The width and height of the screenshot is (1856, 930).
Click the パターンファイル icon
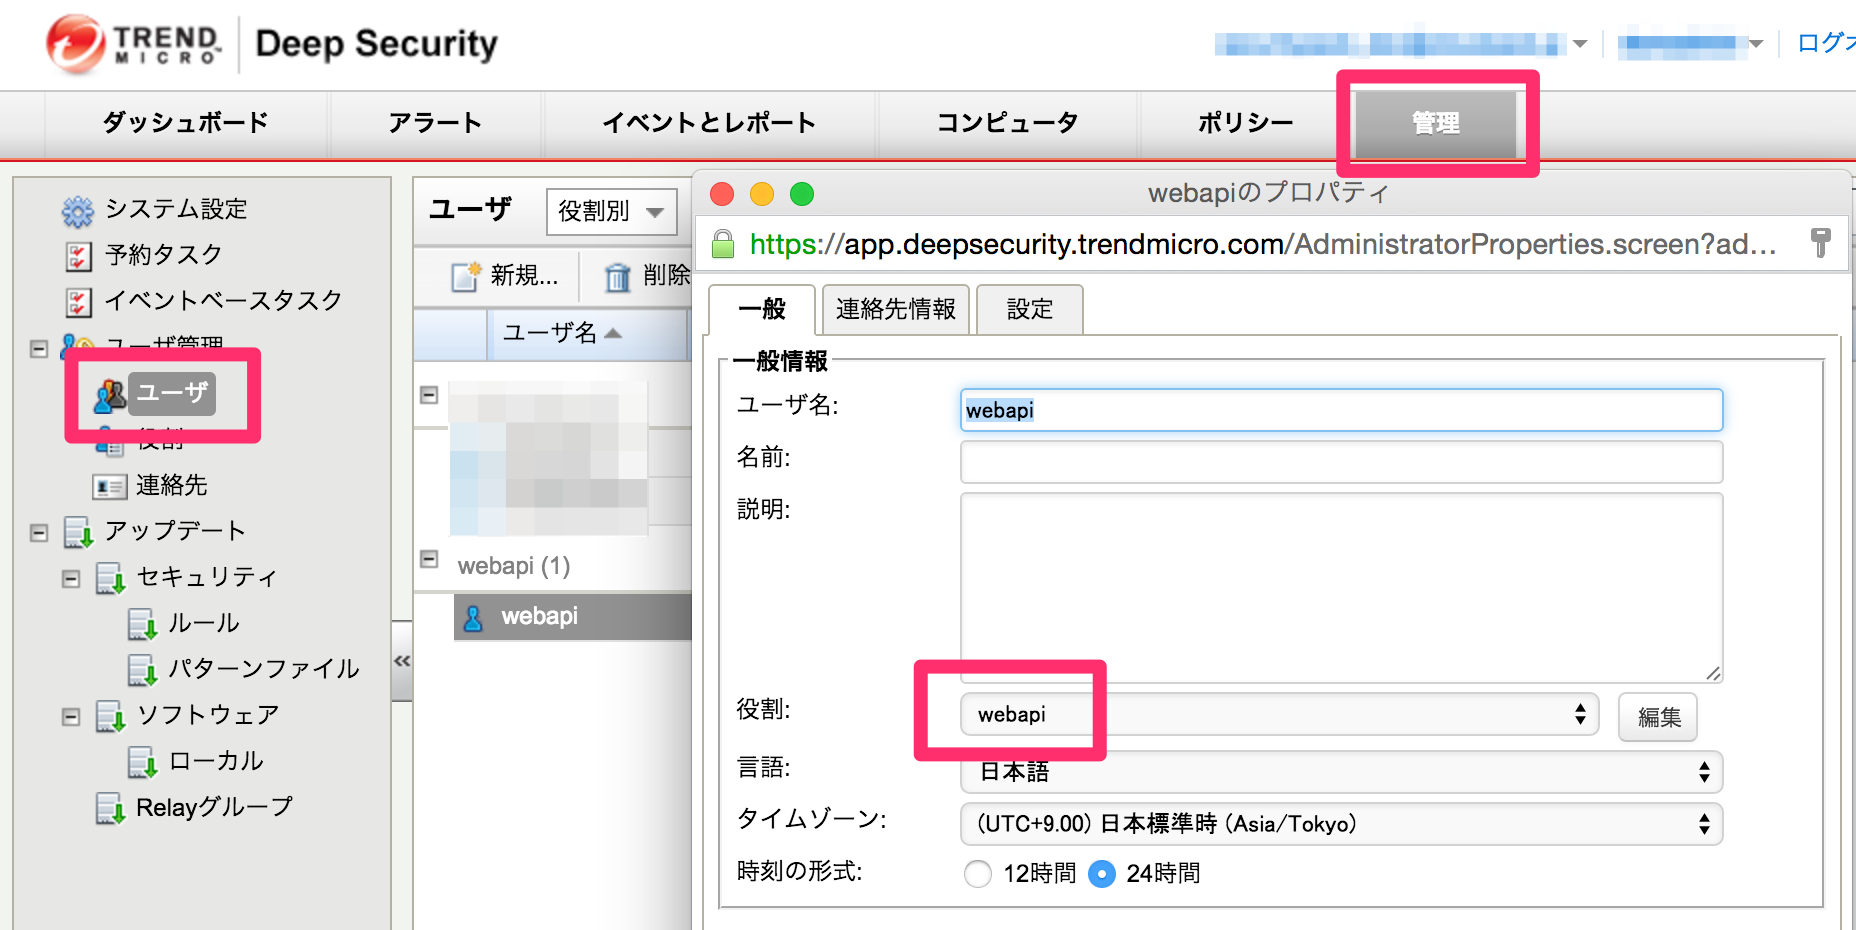[x=142, y=670]
